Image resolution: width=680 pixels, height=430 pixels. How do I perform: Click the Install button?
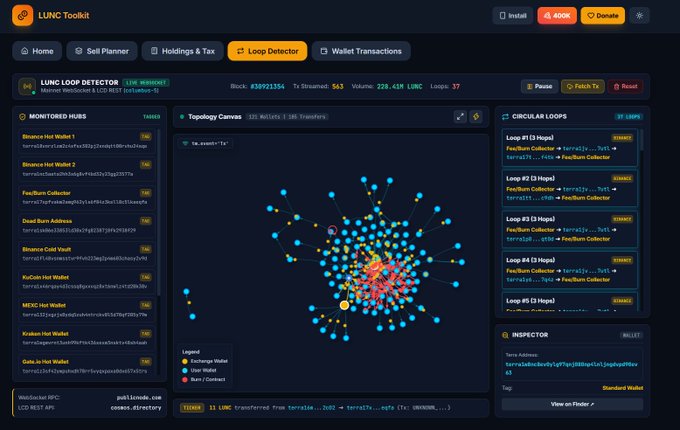[513, 16]
